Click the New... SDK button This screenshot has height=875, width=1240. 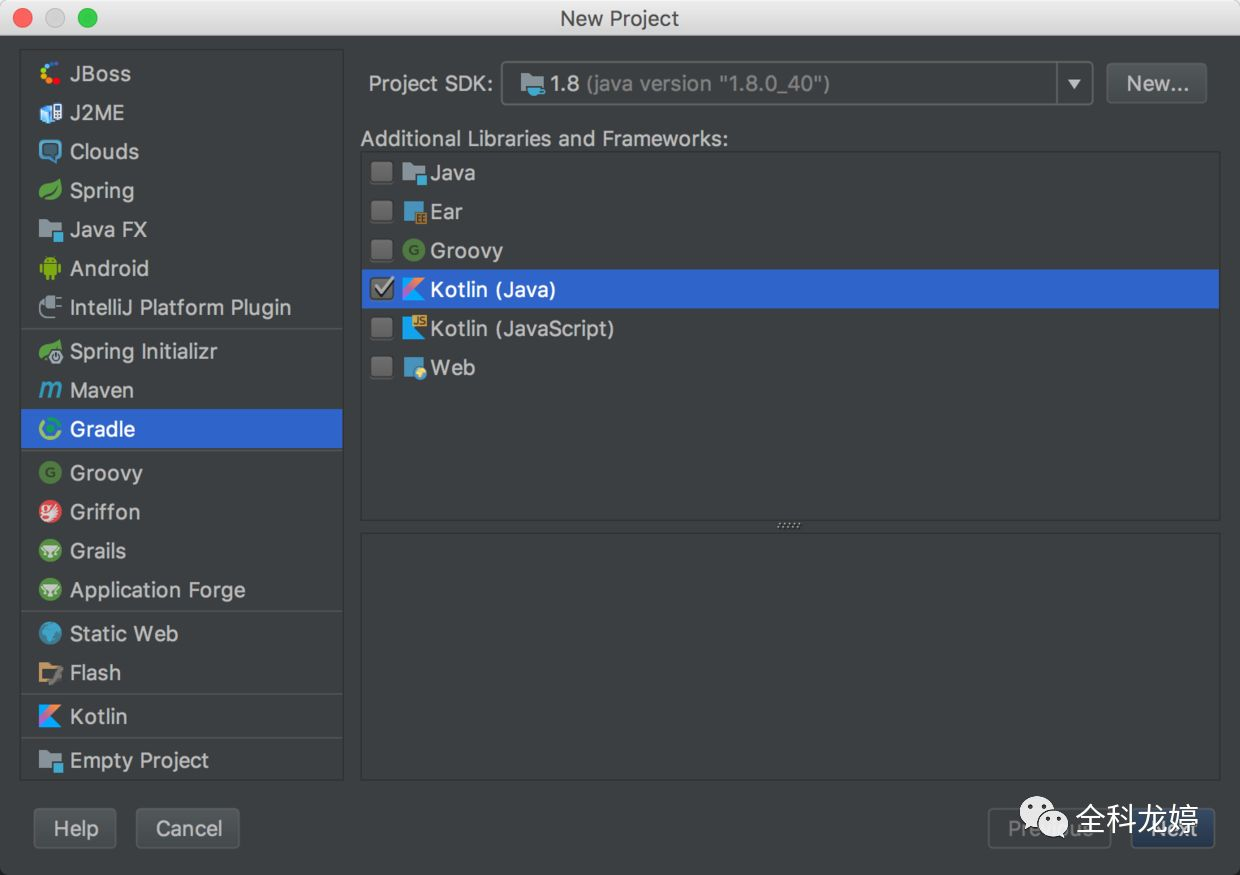coord(1157,84)
